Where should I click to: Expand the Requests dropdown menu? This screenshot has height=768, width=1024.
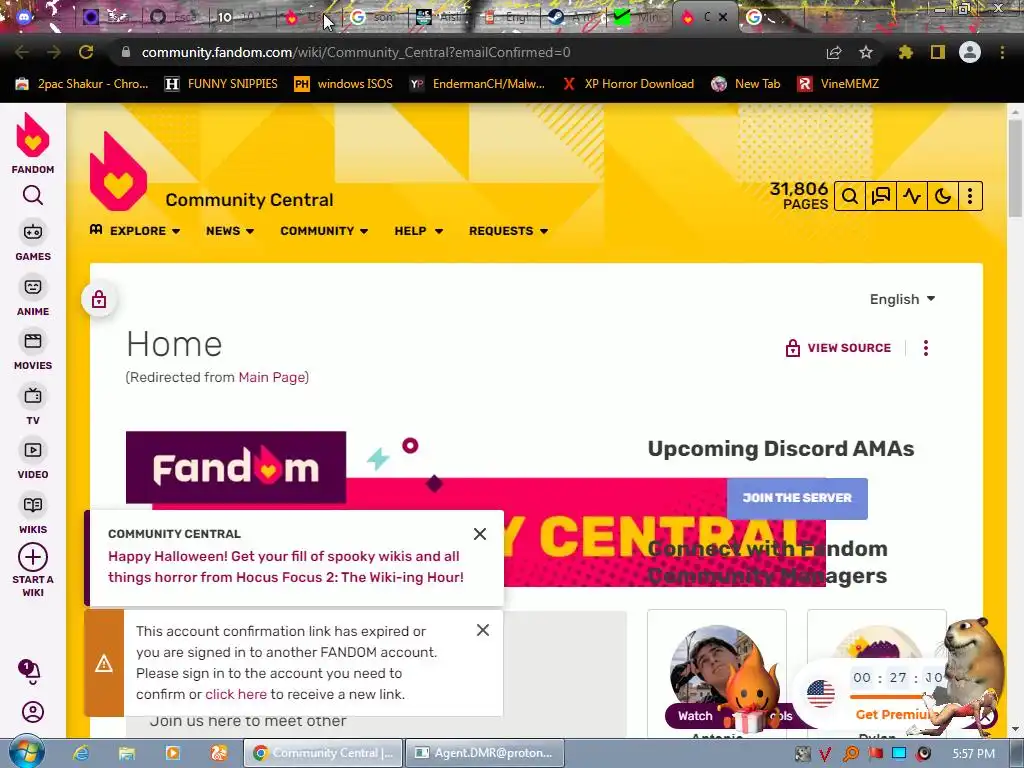pos(509,231)
